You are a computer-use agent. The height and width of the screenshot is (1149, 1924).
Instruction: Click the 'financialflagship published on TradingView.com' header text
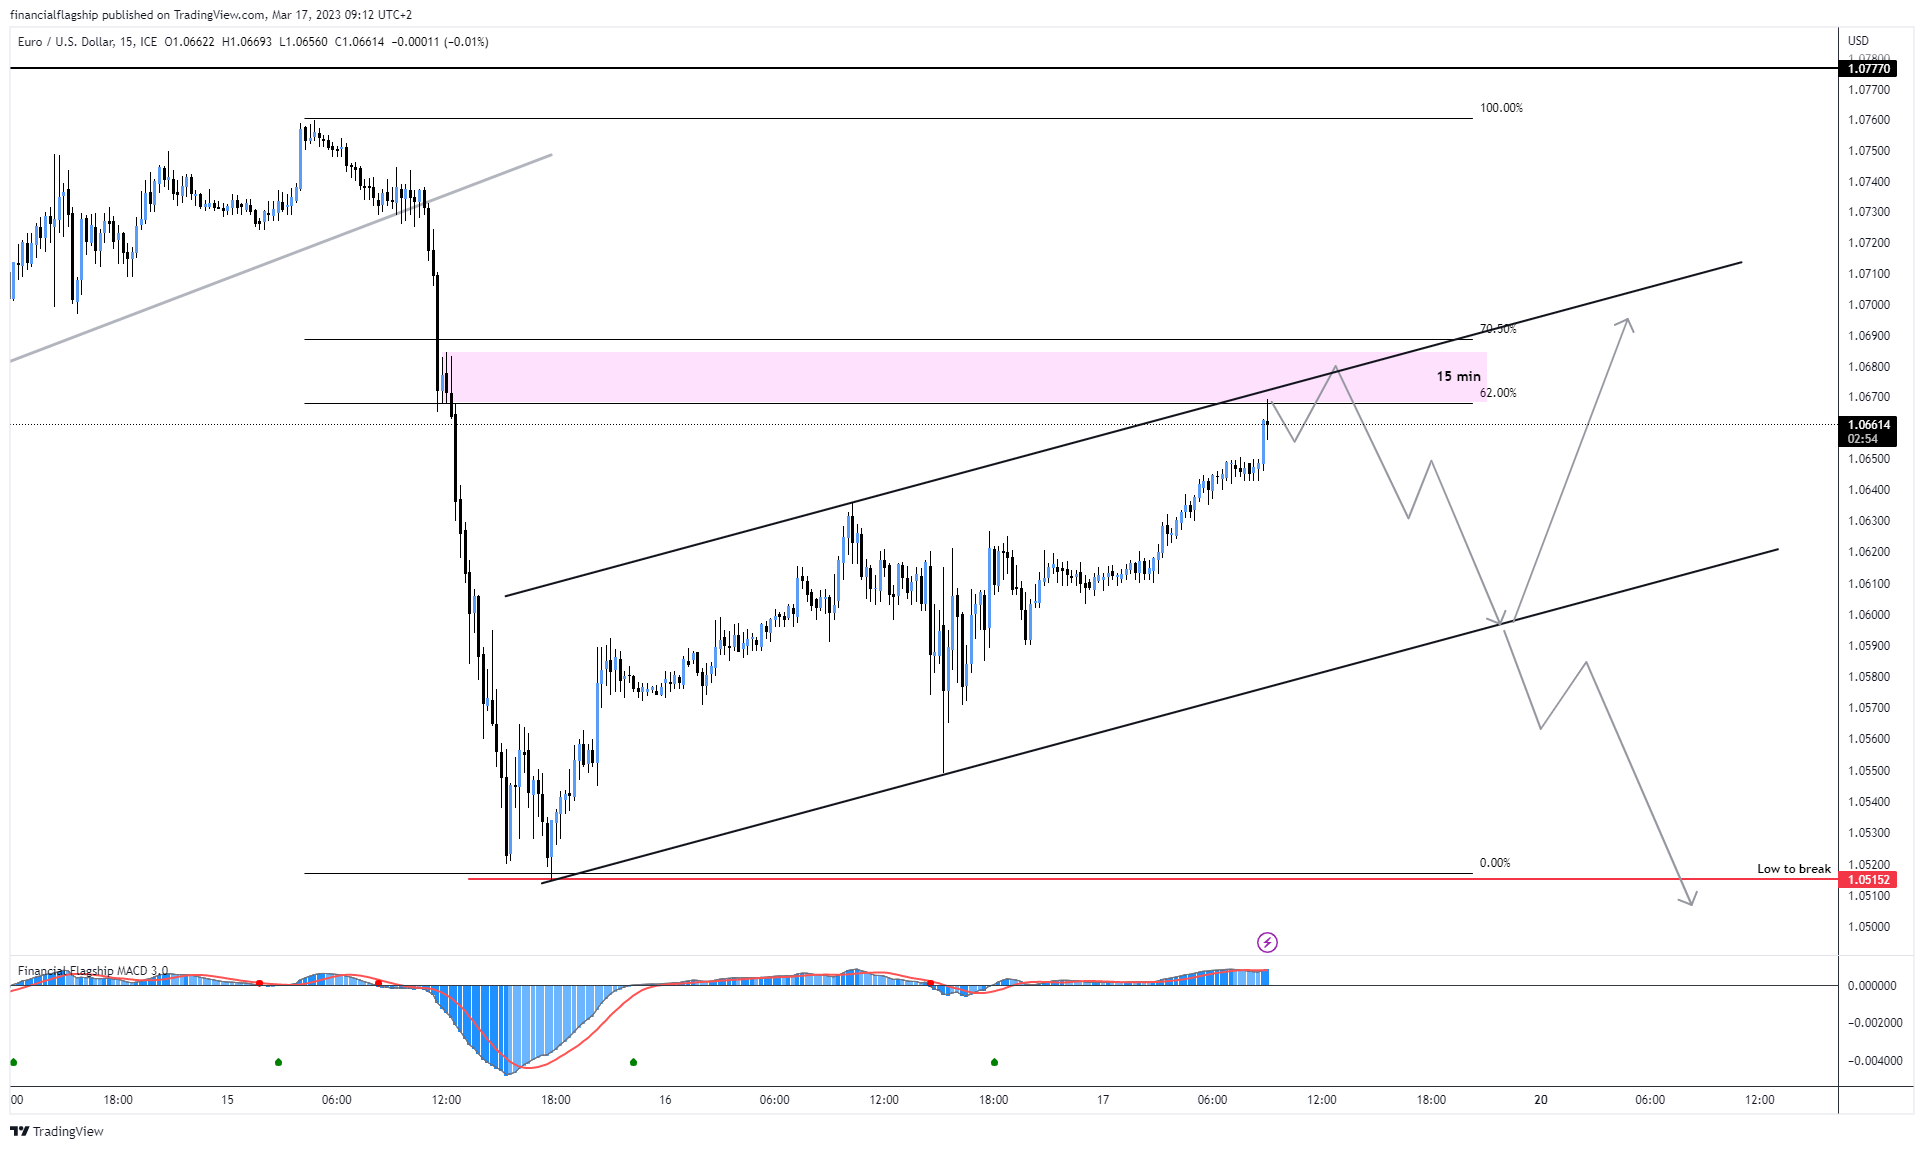[x=138, y=15]
